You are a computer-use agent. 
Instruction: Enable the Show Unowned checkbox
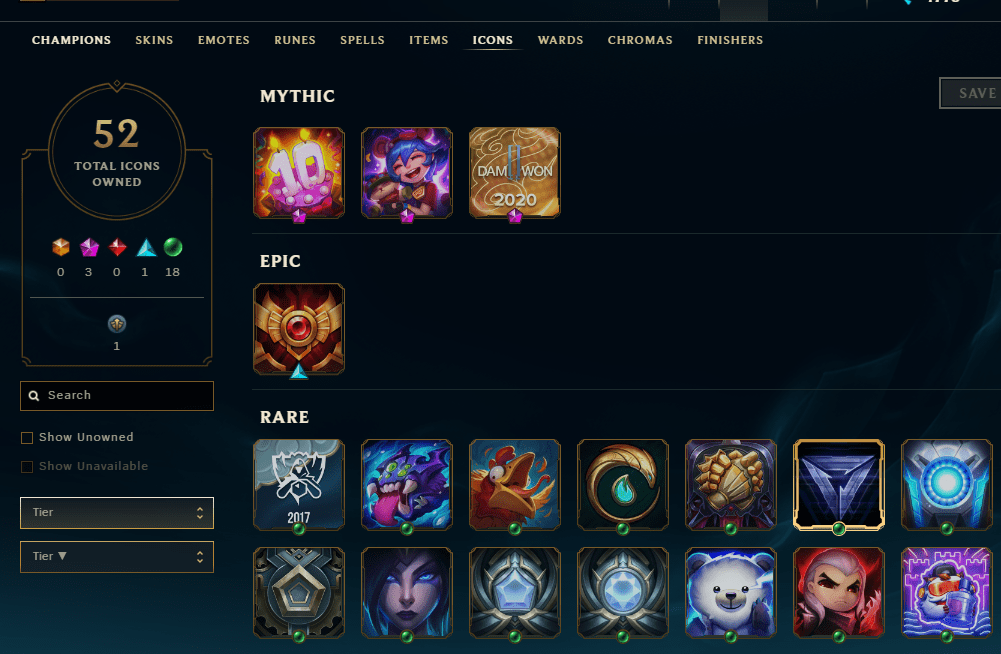click(x=27, y=437)
